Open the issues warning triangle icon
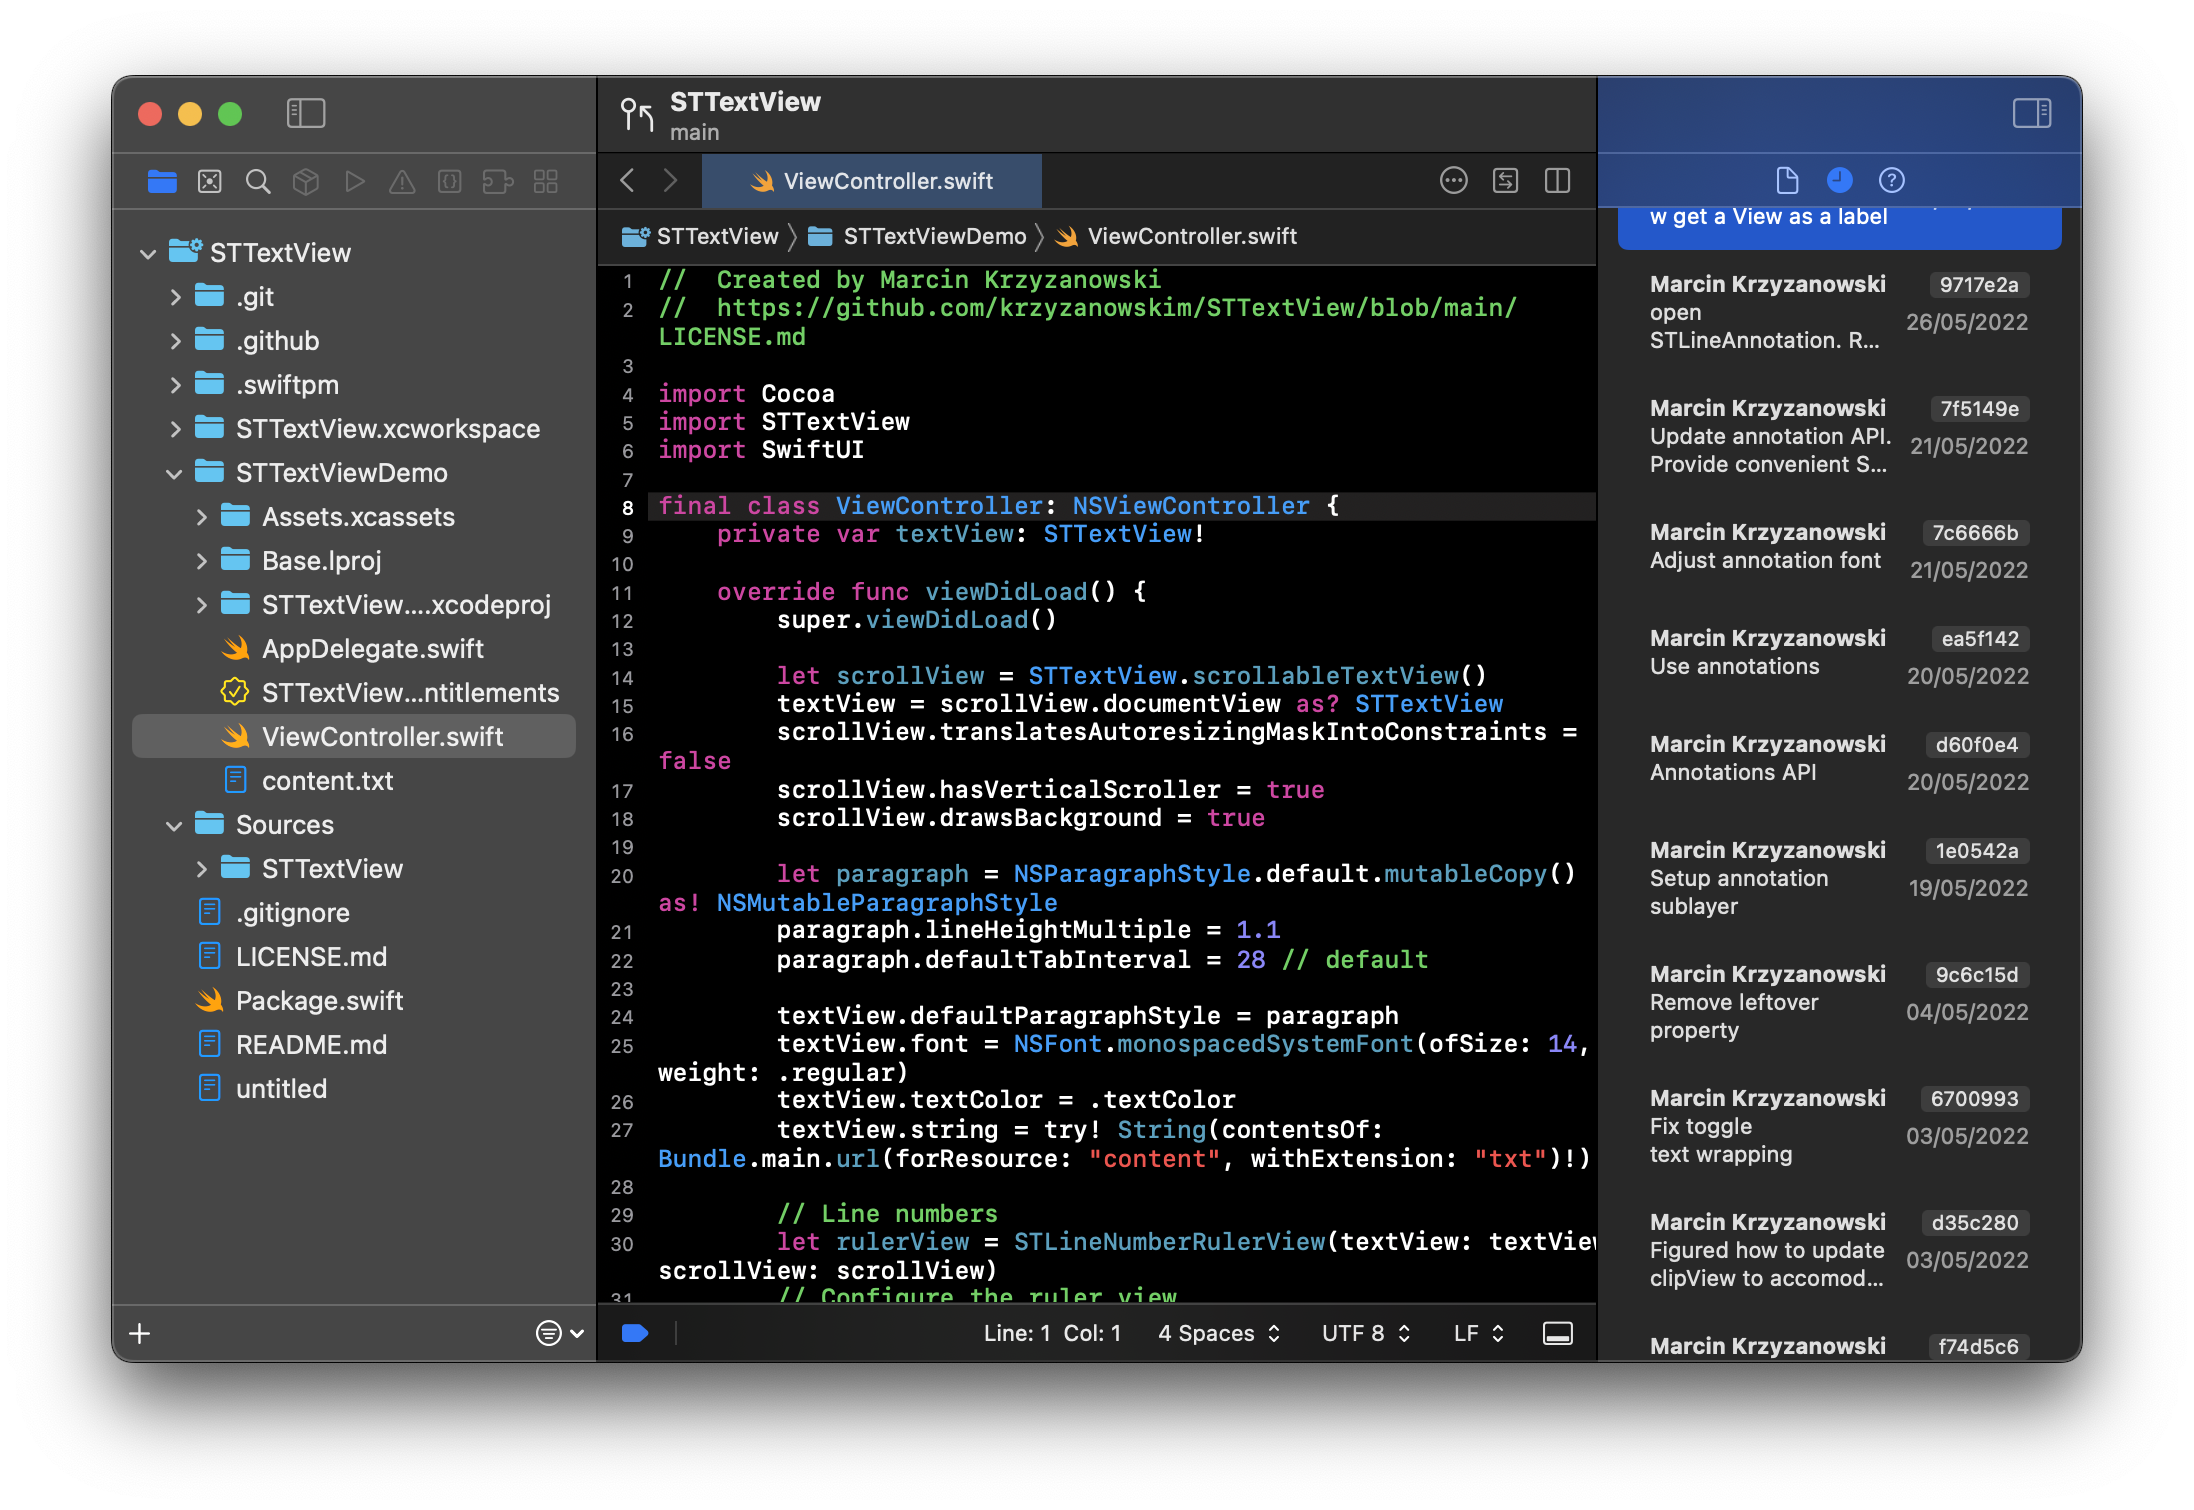 (x=402, y=181)
